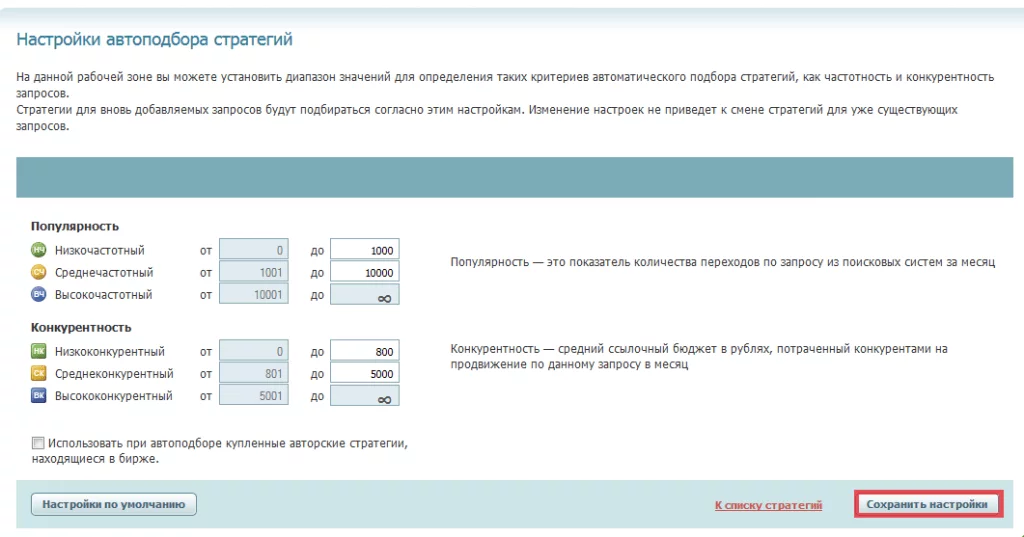
Task: Click the Низкочастотный label
Action: pos(100,250)
